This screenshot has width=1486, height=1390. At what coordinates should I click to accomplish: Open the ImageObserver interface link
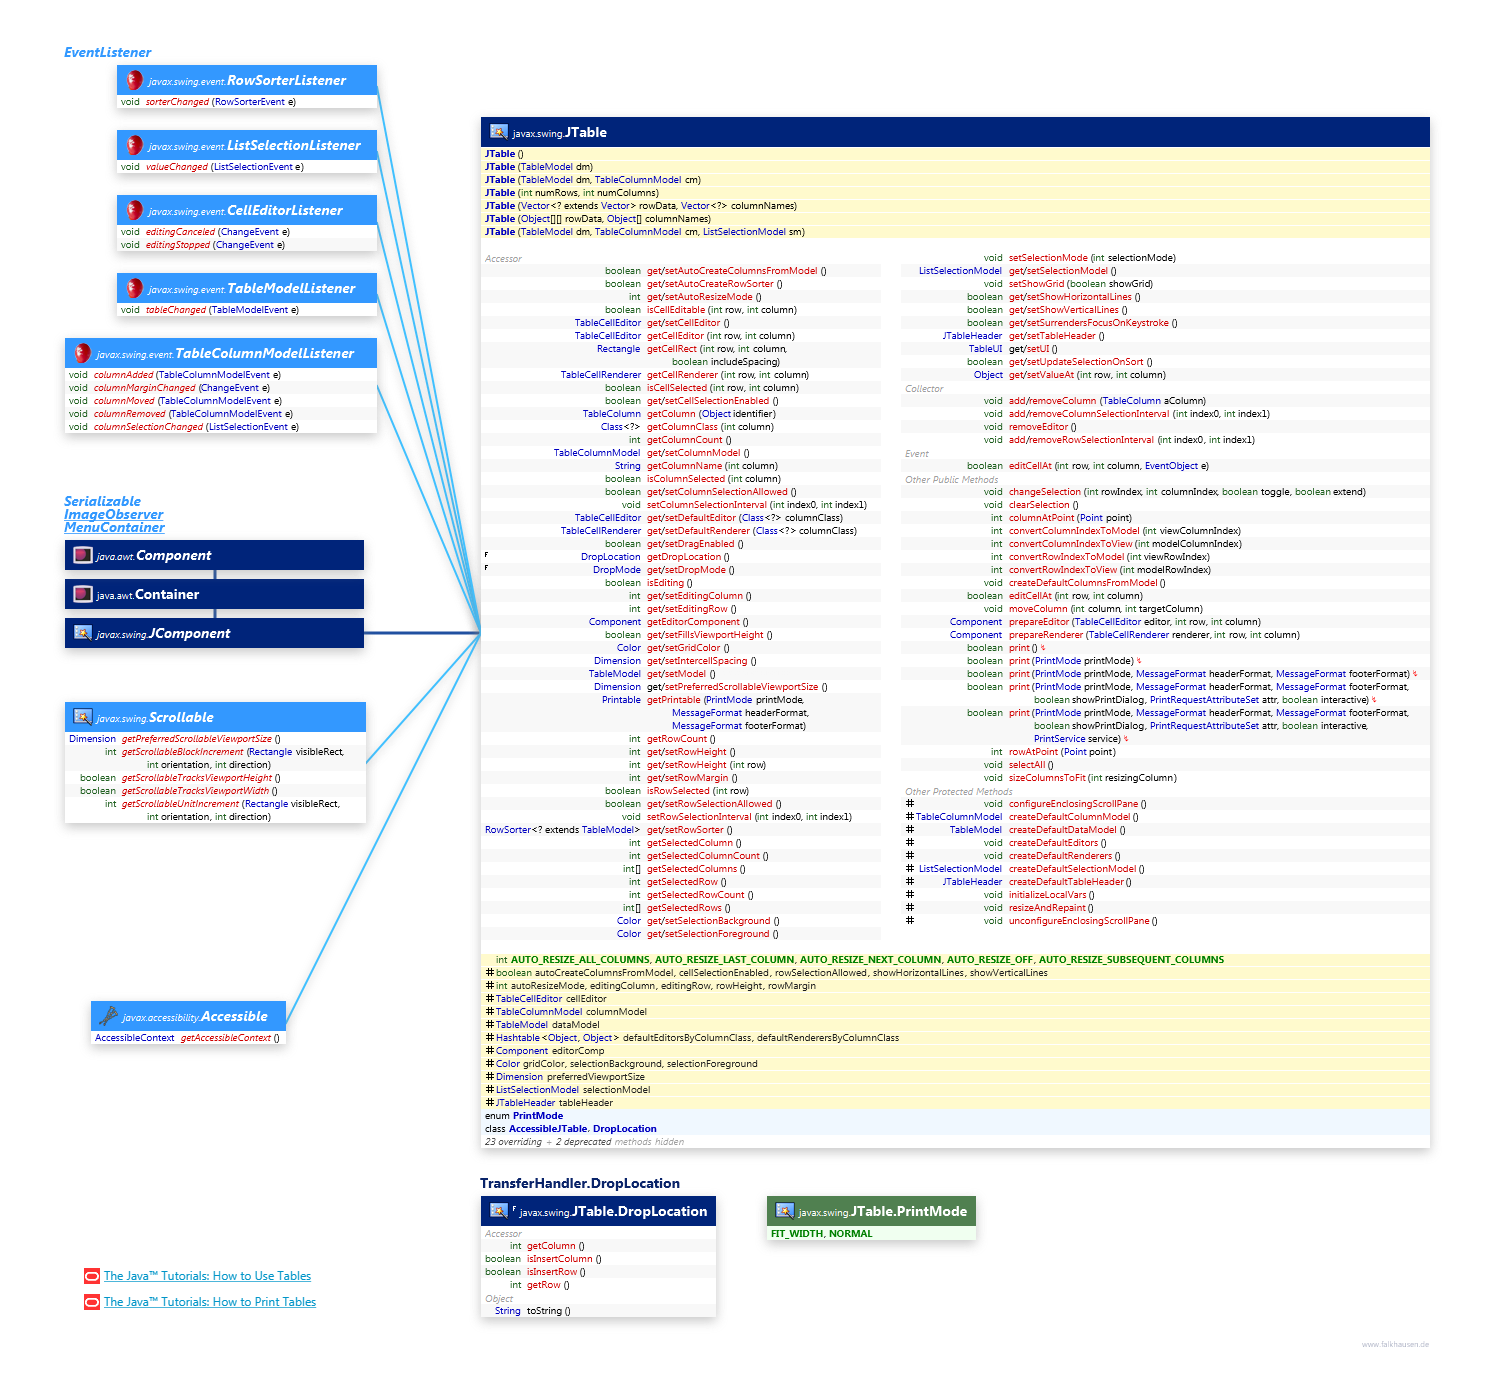pos(113,514)
